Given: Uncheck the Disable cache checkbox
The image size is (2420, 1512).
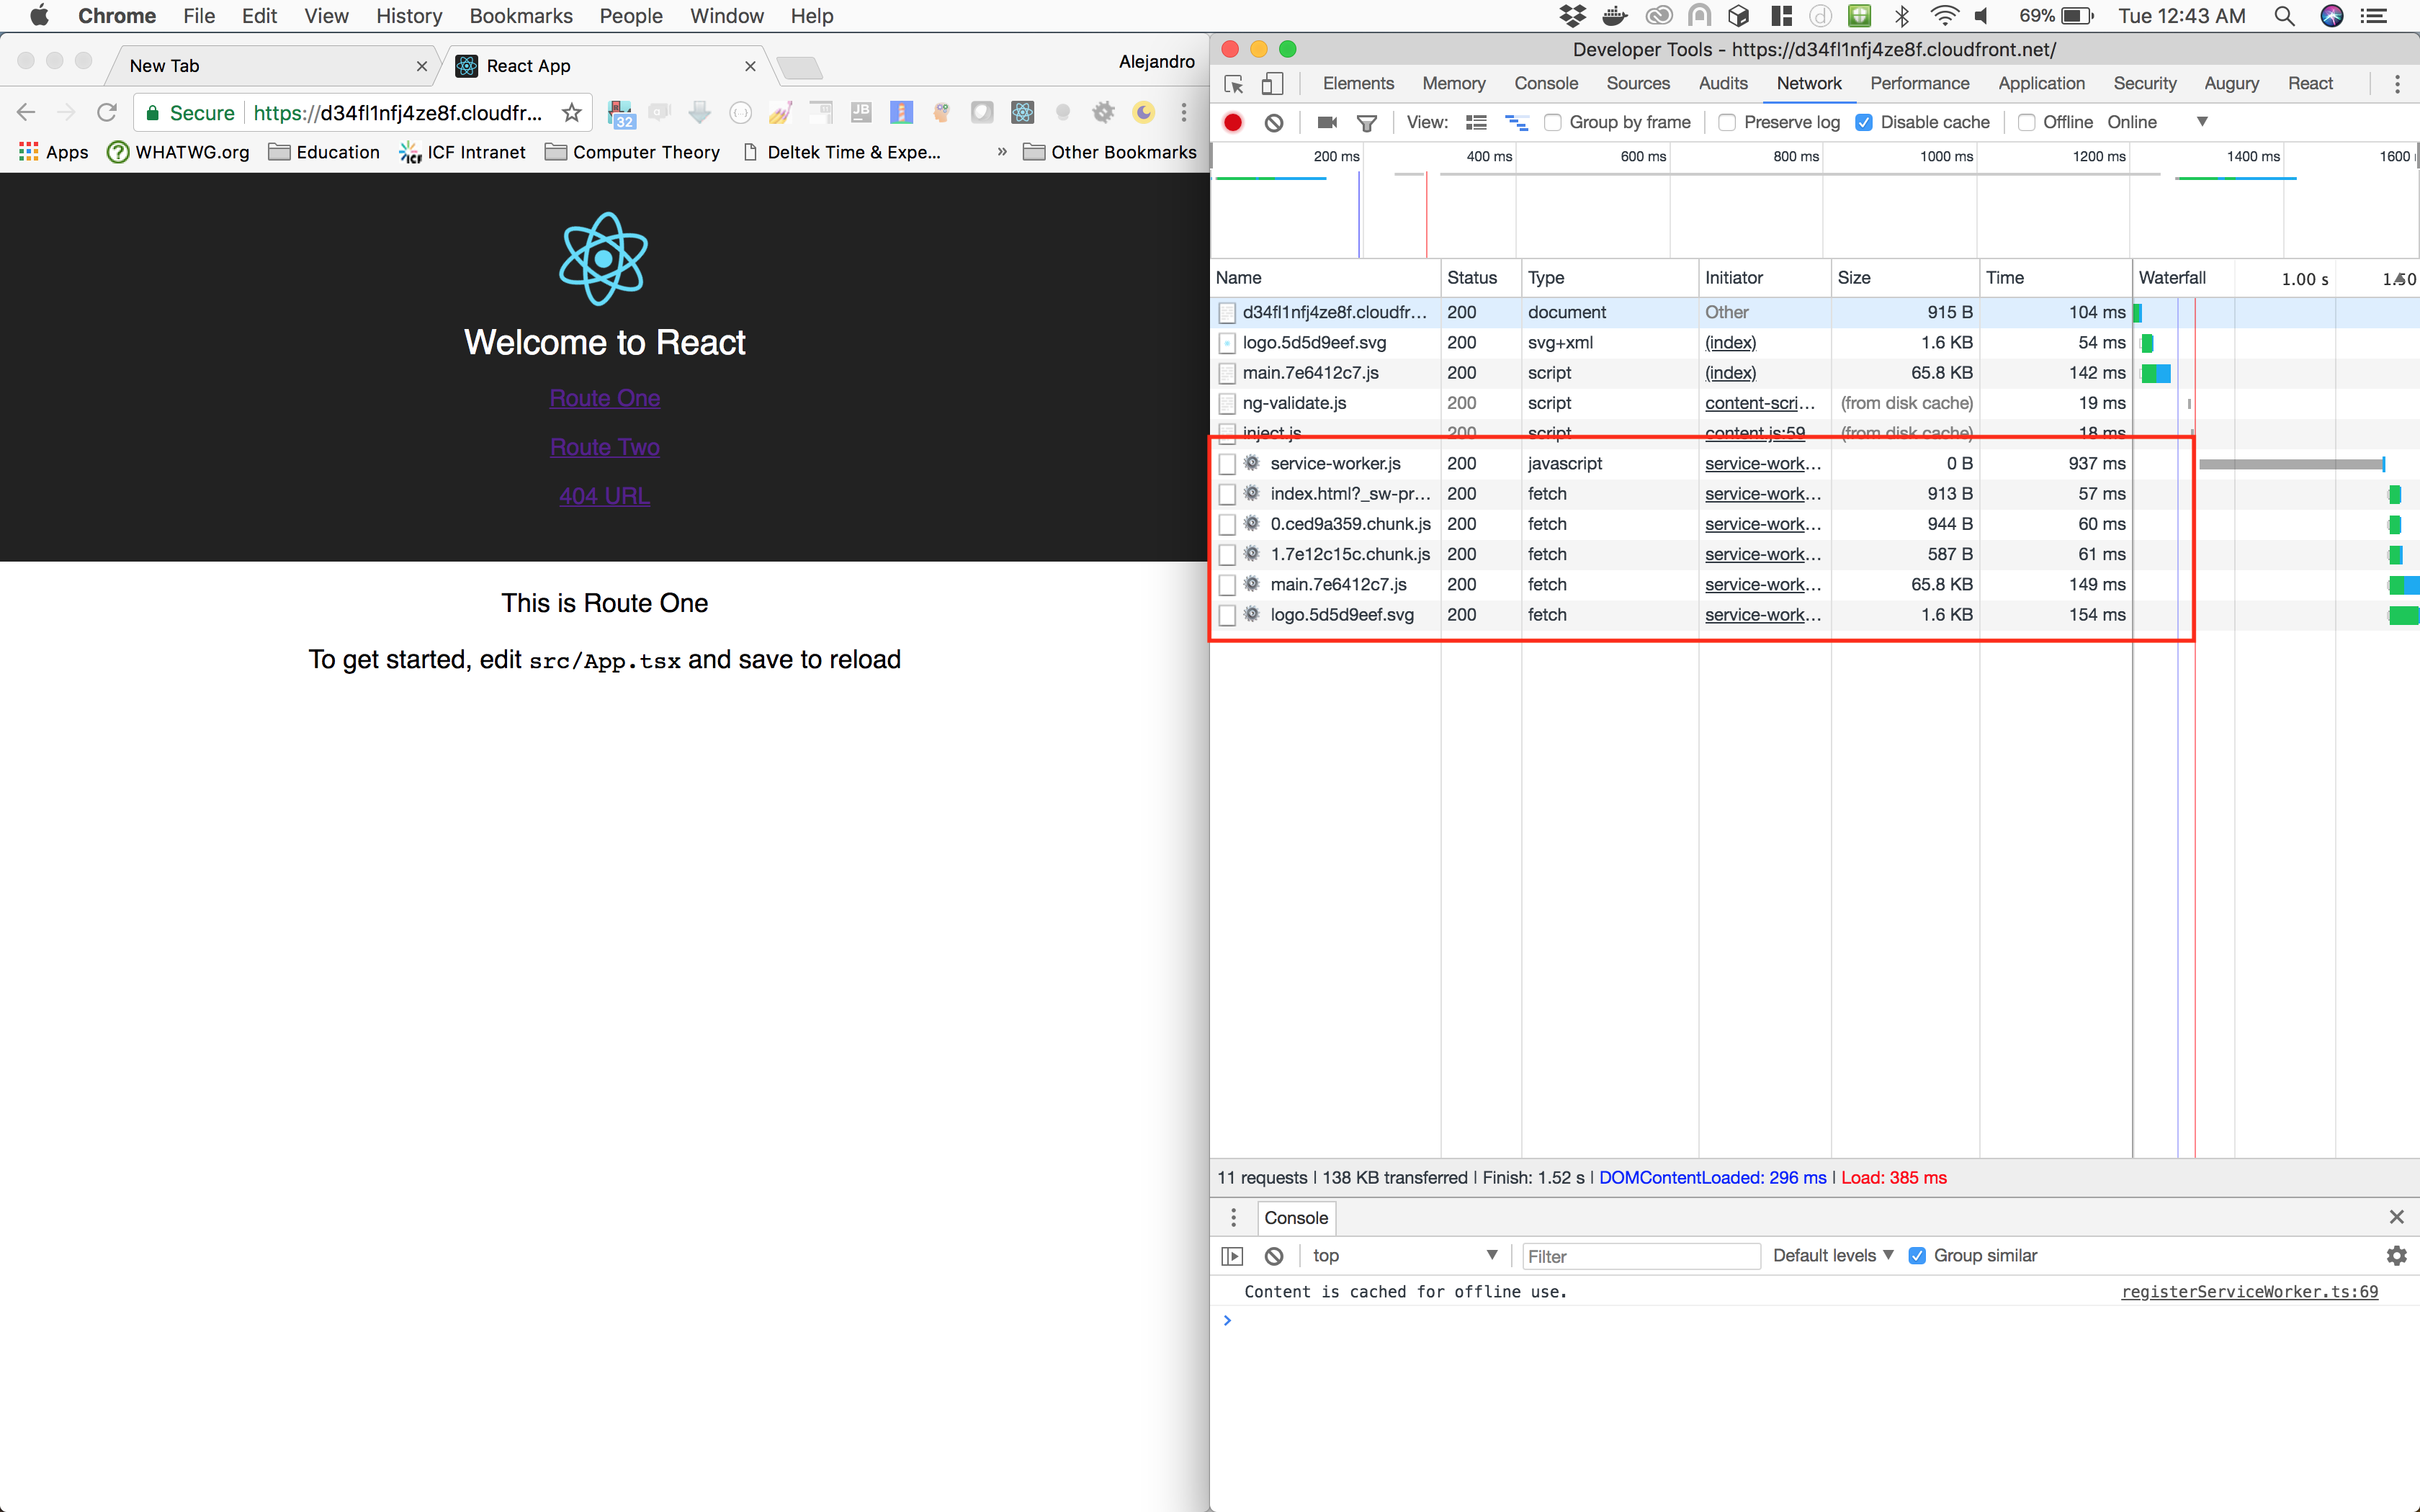Looking at the screenshot, I should point(1864,122).
